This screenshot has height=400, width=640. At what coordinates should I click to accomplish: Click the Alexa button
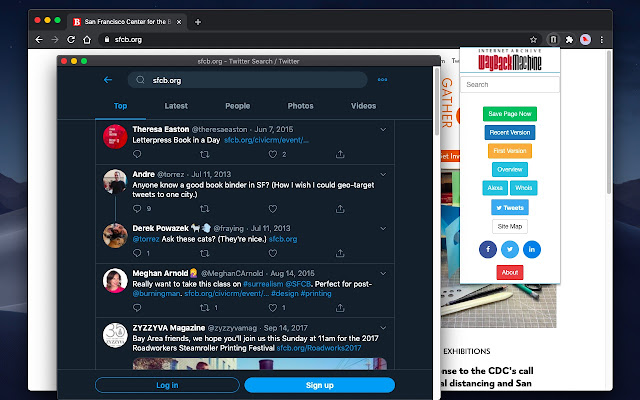(x=495, y=188)
